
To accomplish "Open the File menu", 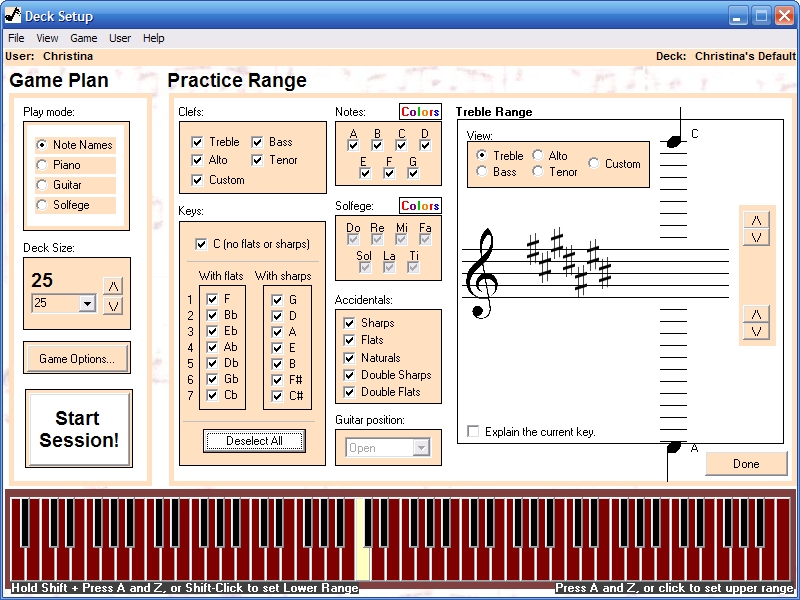I will click(16, 38).
